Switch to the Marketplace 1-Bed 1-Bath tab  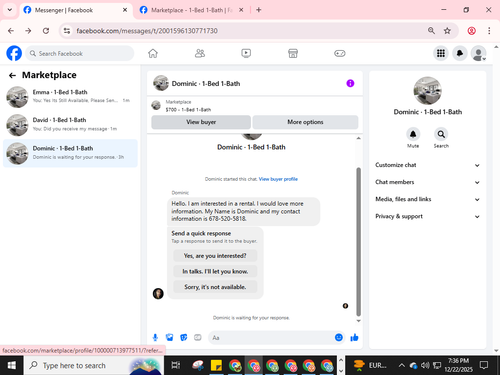(192, 10)
